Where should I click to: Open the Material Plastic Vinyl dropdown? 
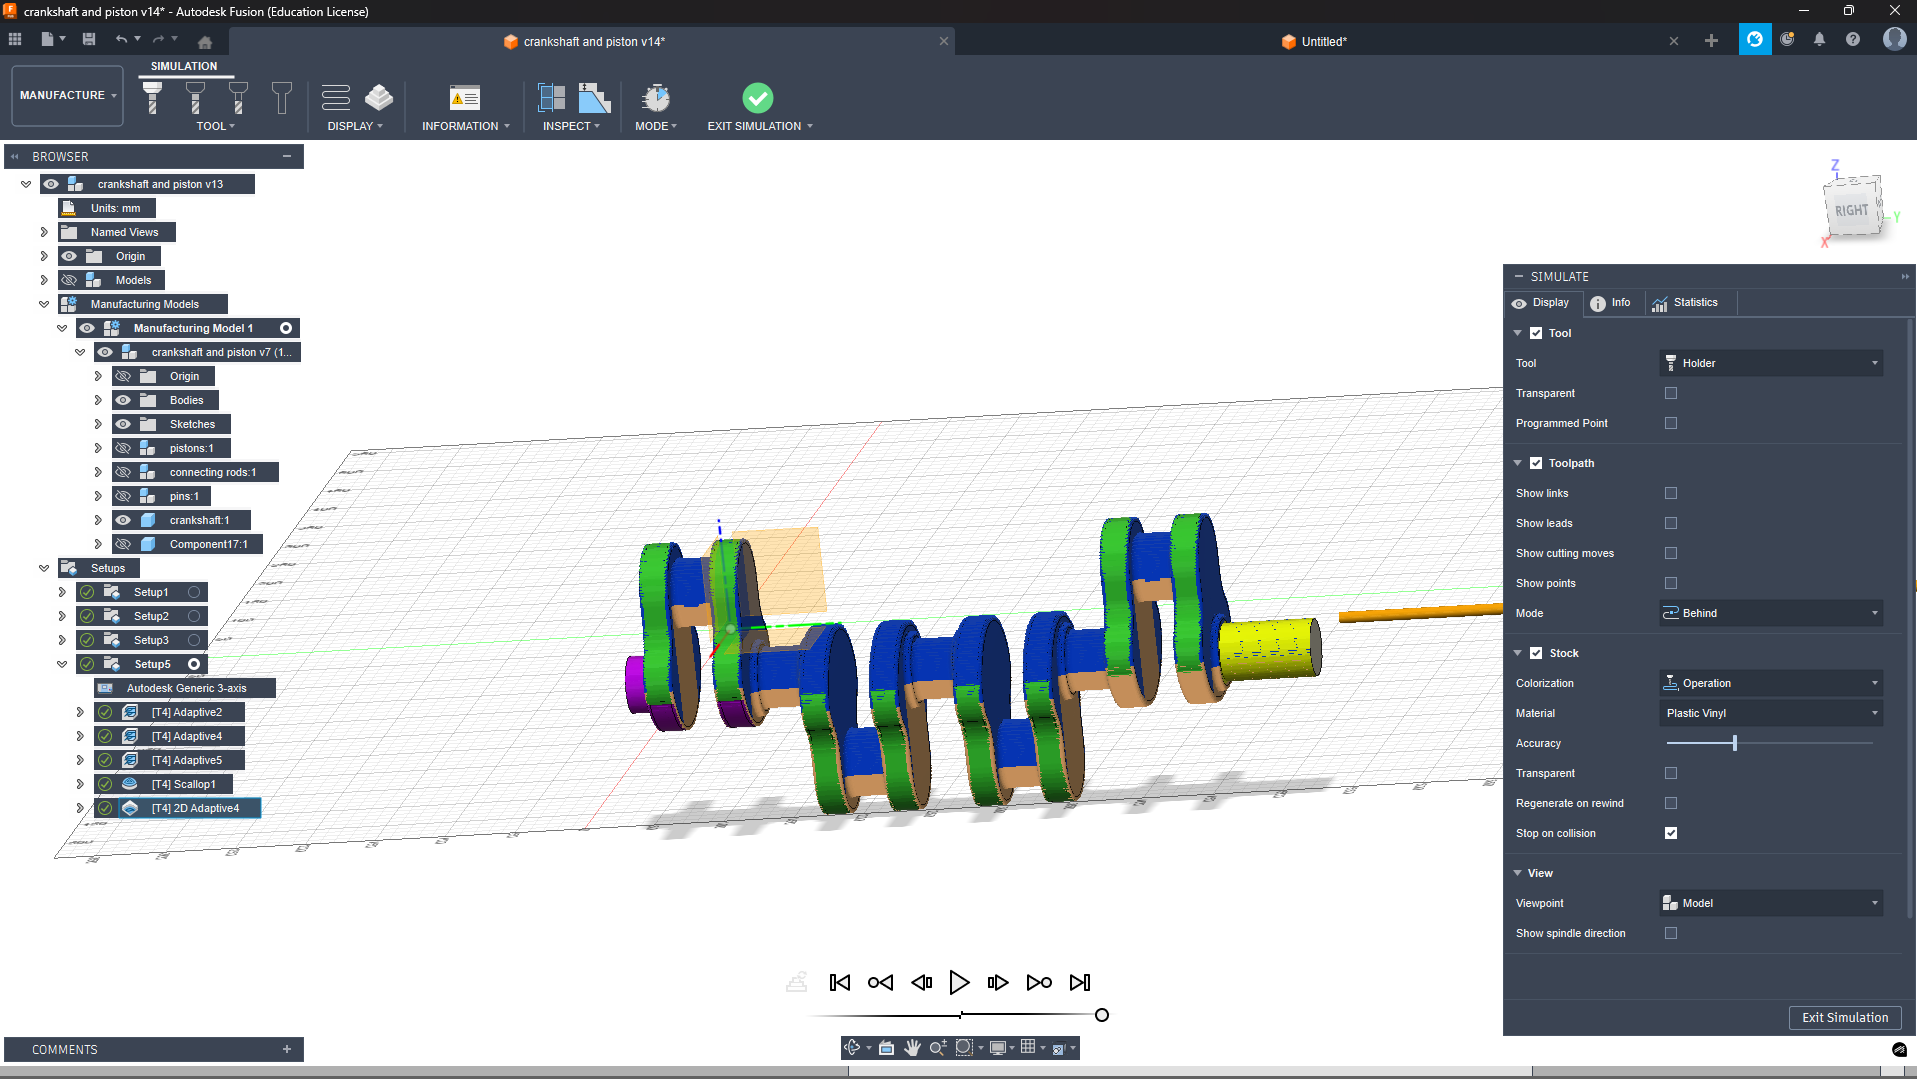pos(1771,713)
